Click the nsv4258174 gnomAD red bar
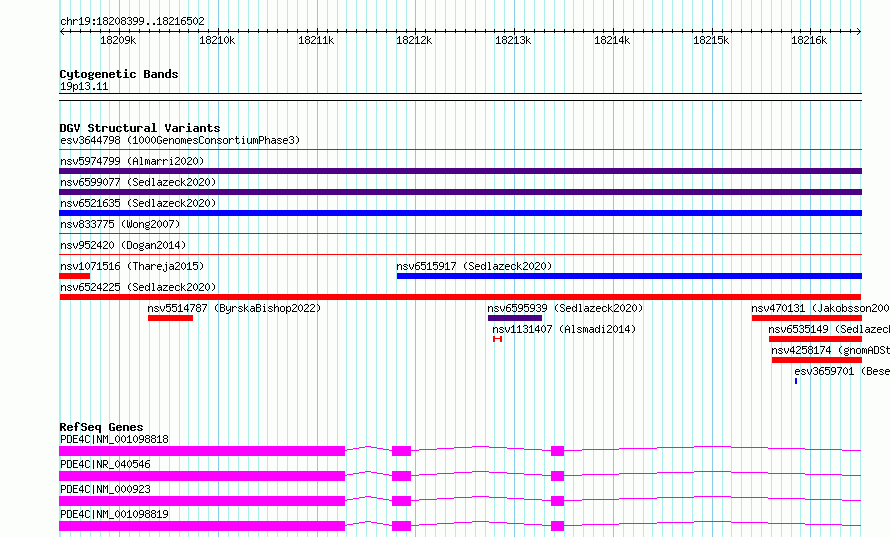 pyautogui.click(x=817, y=360)
